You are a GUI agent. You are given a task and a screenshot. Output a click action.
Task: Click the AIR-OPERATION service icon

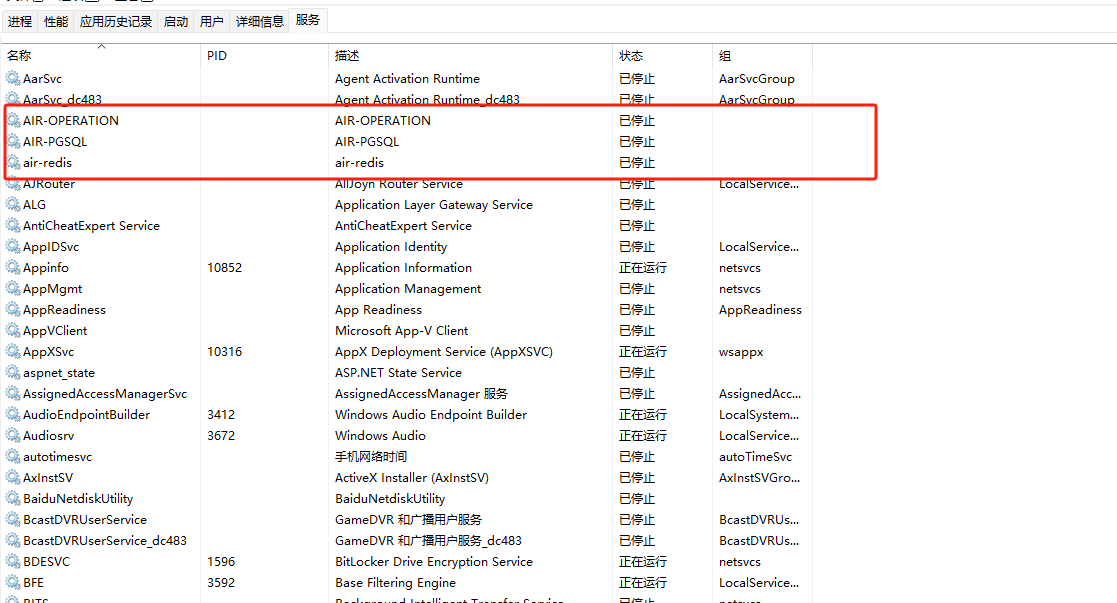tap(14, 120)
